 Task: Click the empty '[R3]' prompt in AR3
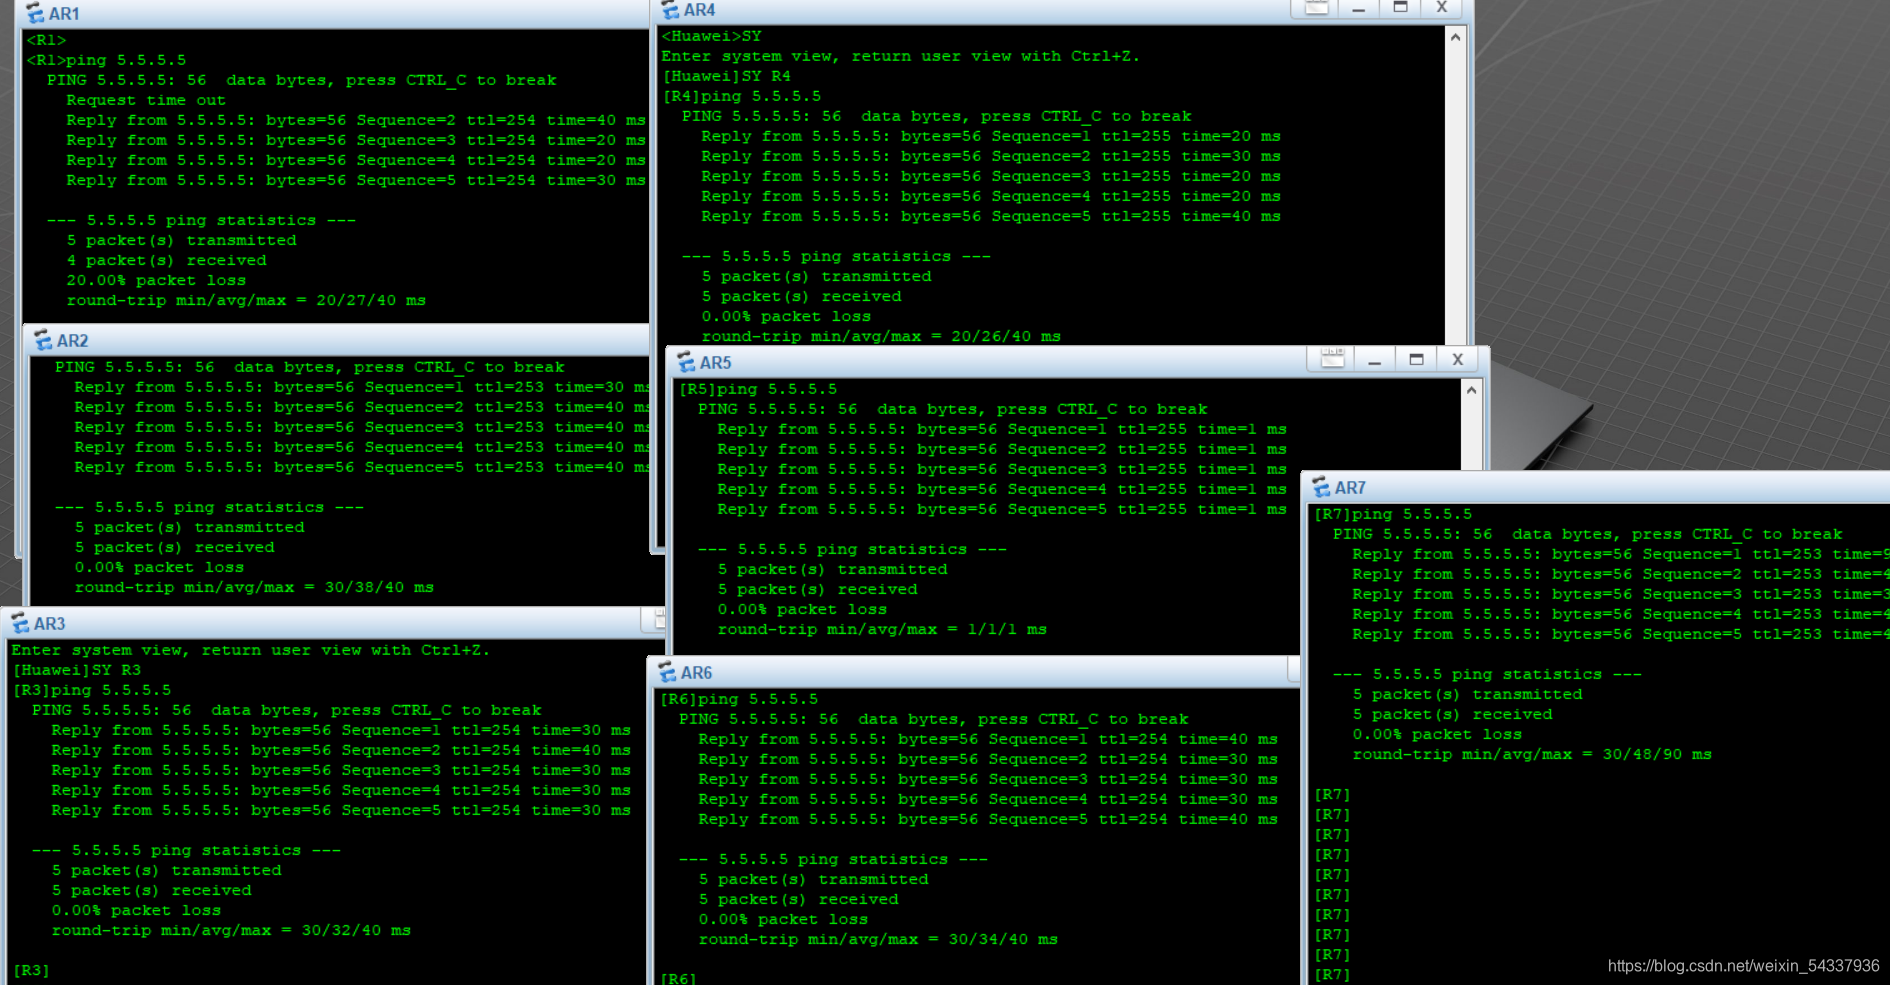(31, 970)
